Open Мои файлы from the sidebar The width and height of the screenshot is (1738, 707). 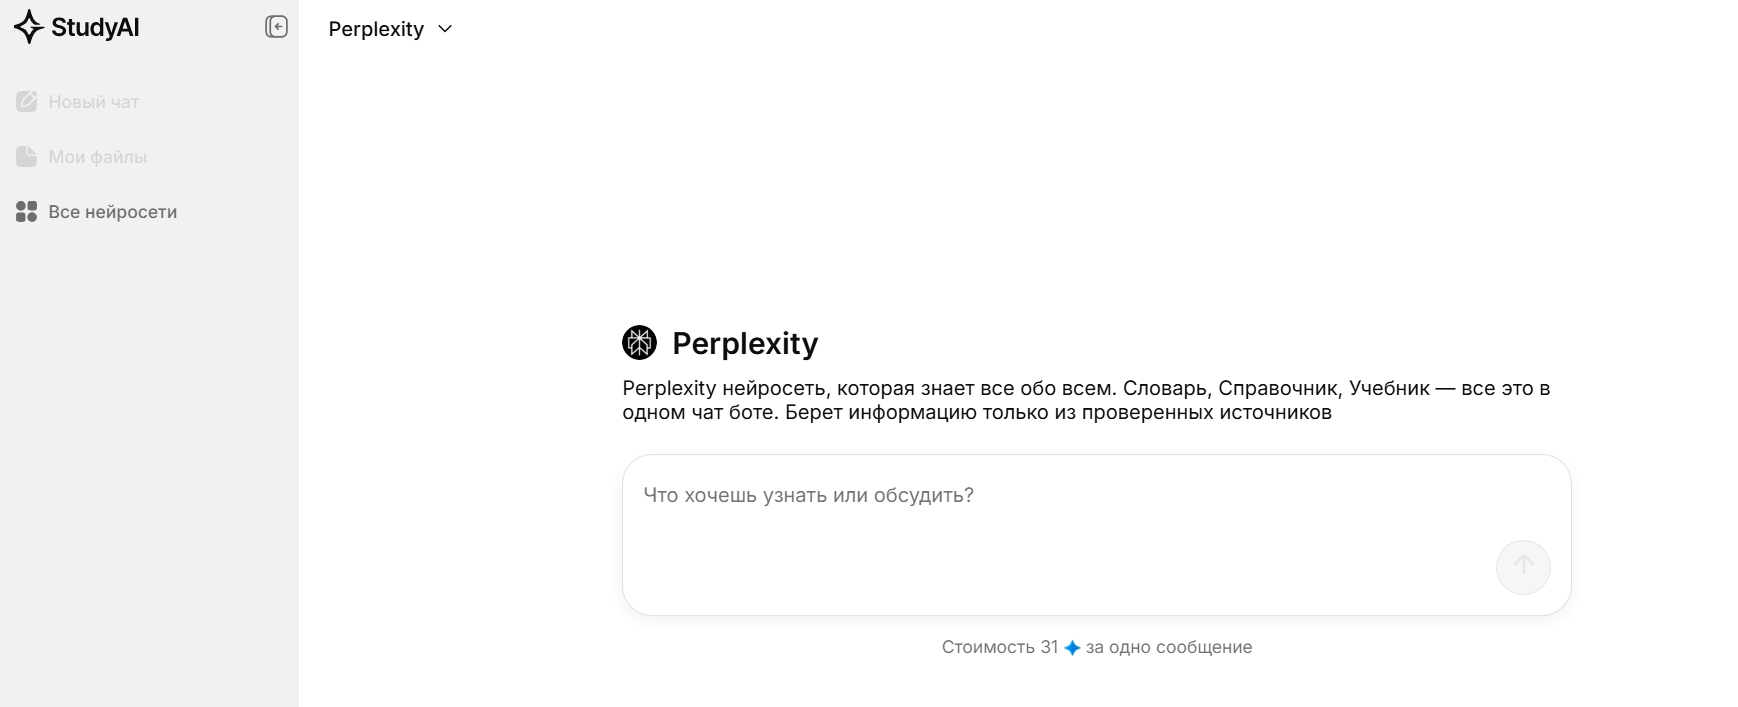point(98,156)
